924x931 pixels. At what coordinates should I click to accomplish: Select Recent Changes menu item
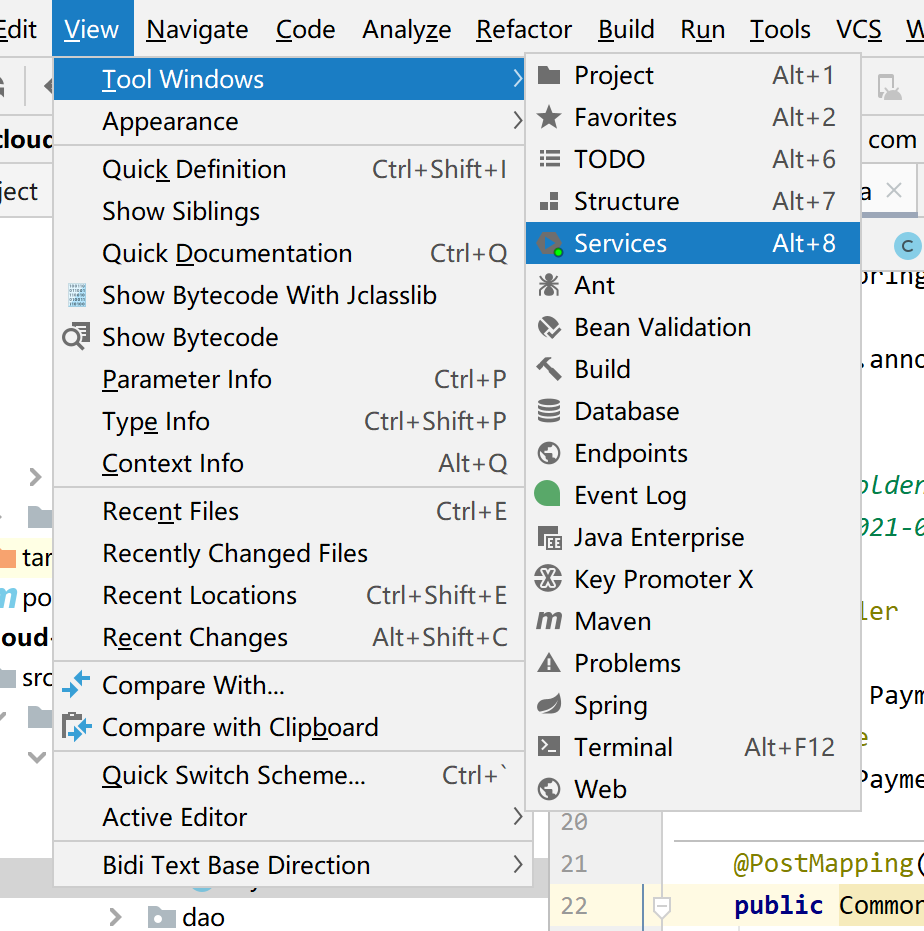tap(290, 638)
